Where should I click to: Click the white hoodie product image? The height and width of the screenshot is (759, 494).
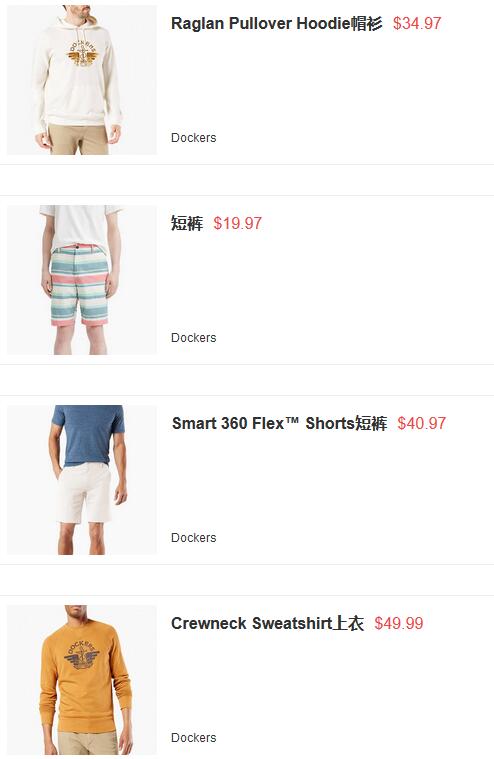point(82,80)
